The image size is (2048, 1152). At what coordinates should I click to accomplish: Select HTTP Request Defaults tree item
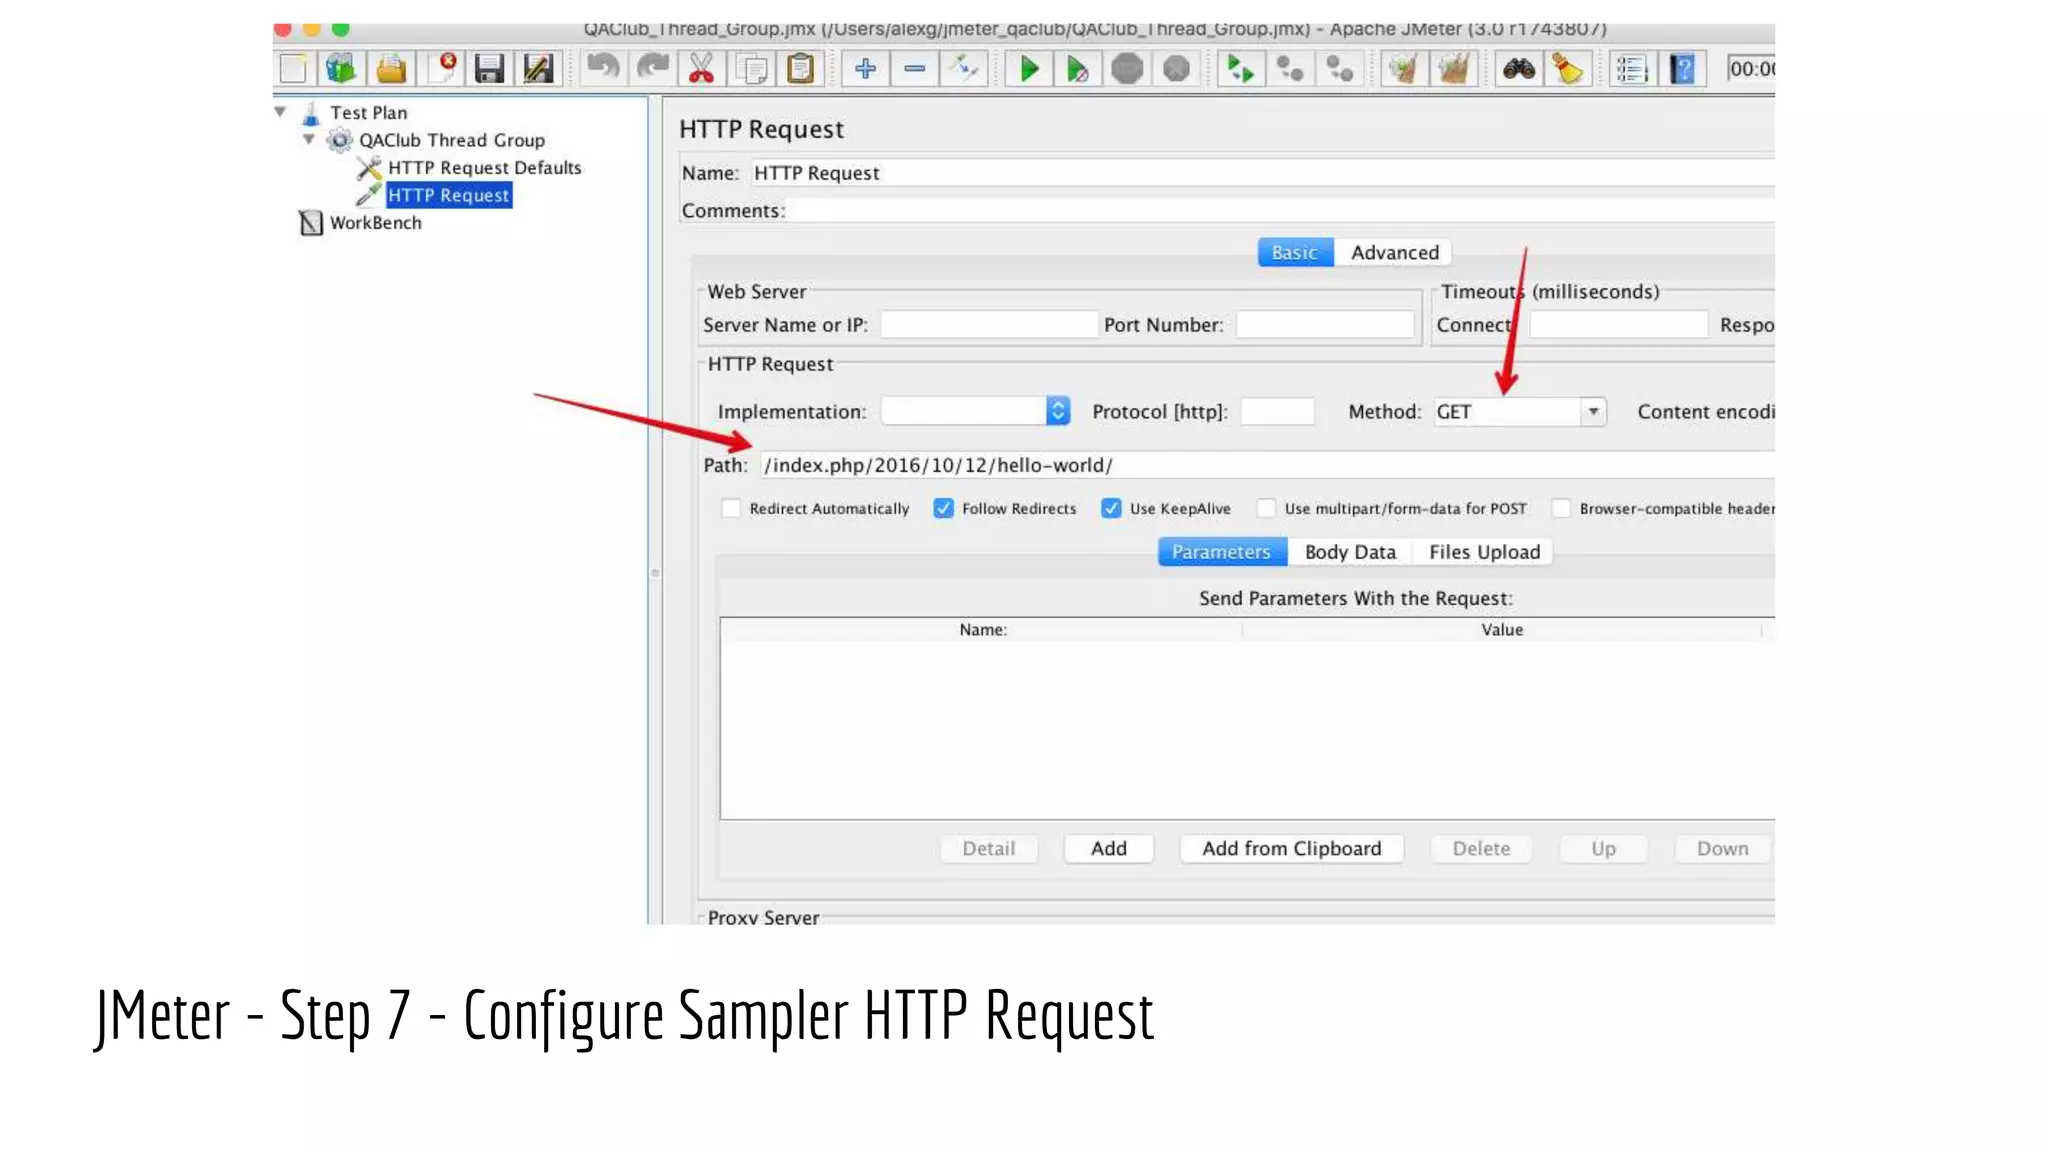[484, 168]
